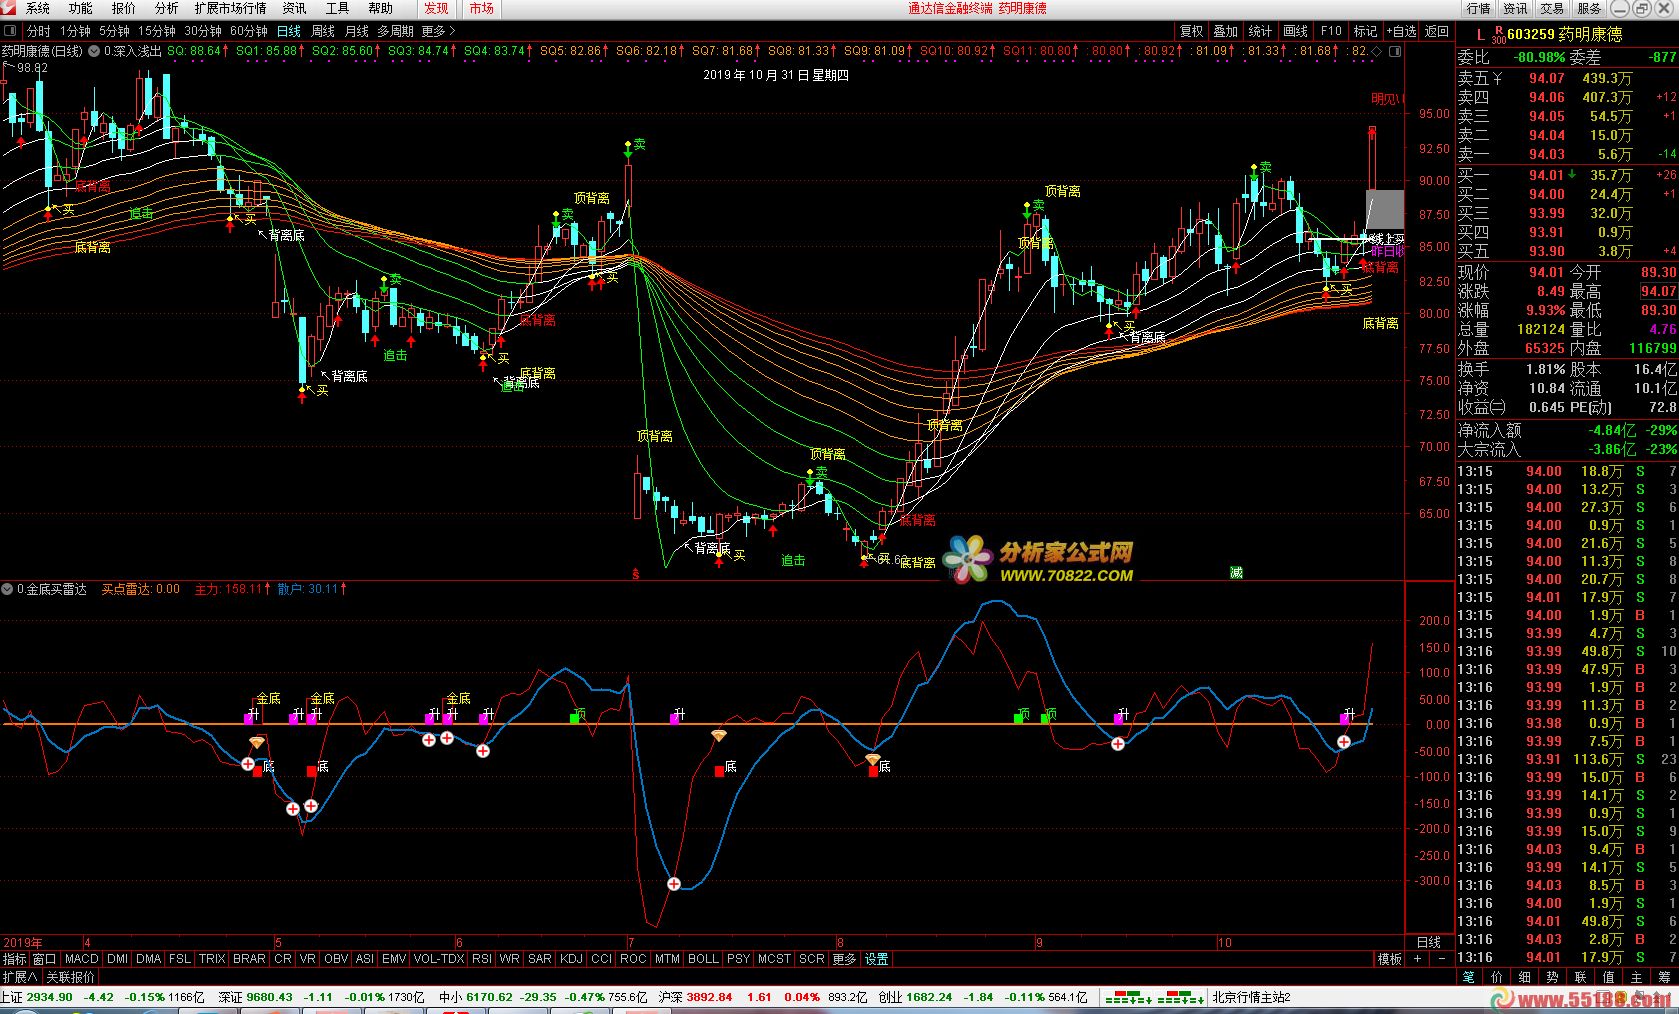Open the 报价 menu
The height and width of the screenshot is (1014, 1679).
123,8
